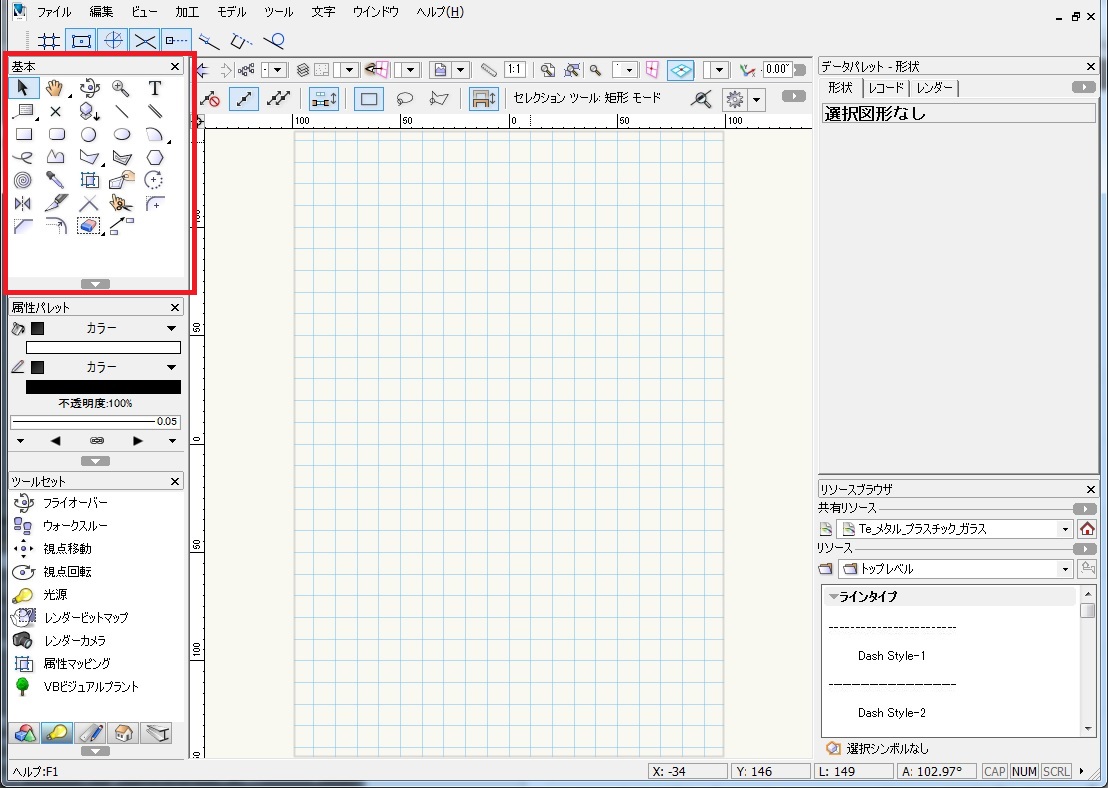Viewport: 1108px width, 789px height.
Task: Toggle Snap to Angle
Action: click(113, 41)
